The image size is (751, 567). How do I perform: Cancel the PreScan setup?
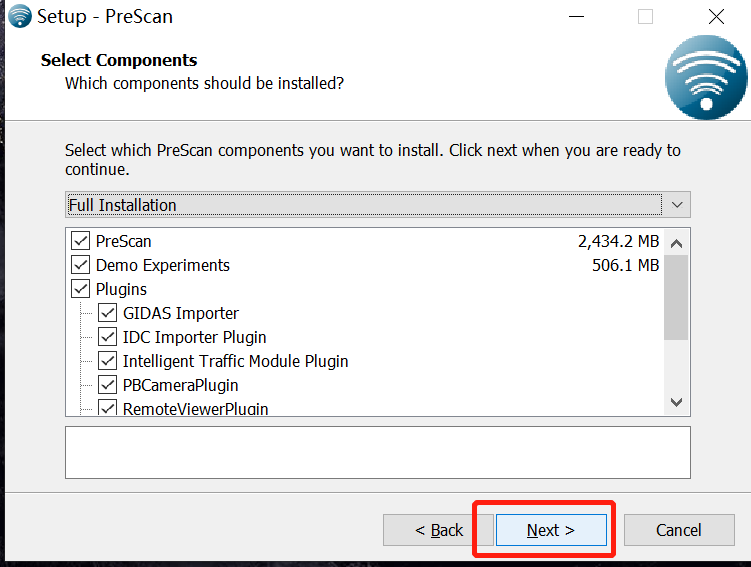pos(679,530)
